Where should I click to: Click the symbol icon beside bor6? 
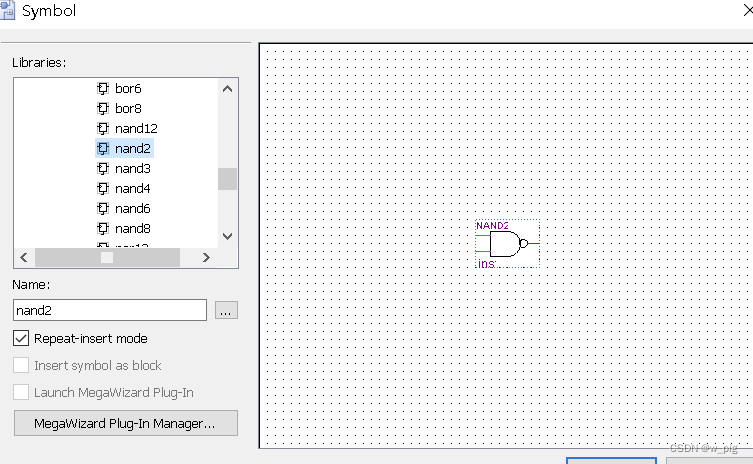coord(103,88)
